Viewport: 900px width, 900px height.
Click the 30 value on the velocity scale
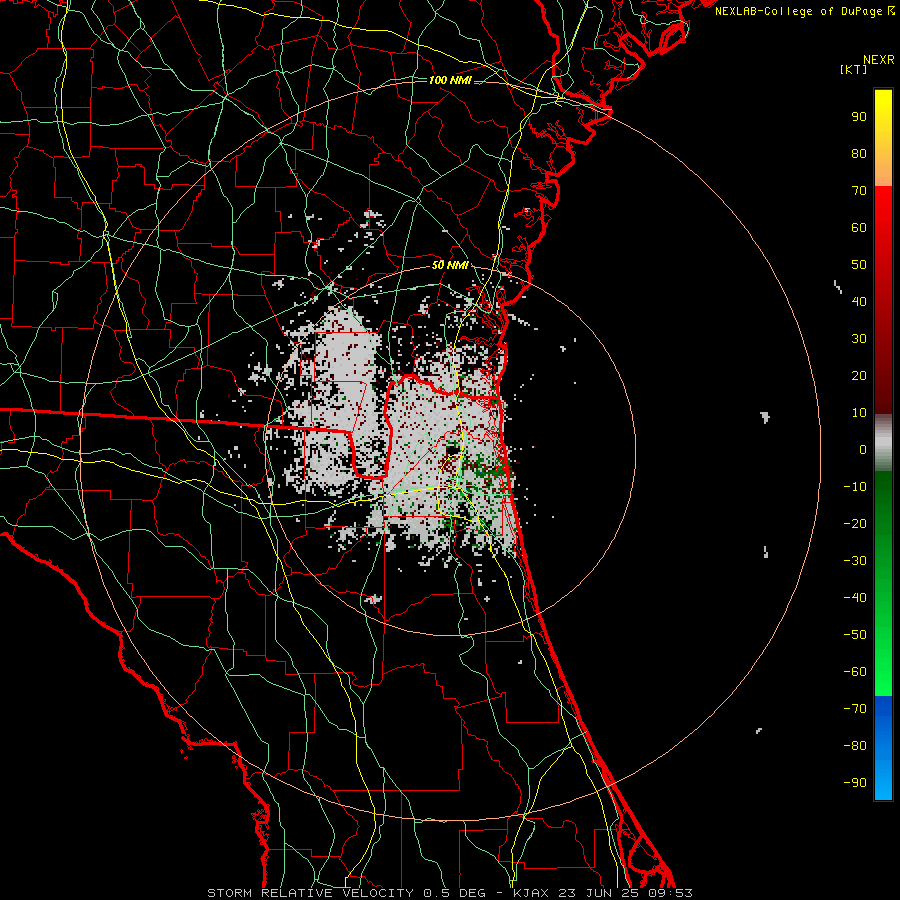[859, 339]
